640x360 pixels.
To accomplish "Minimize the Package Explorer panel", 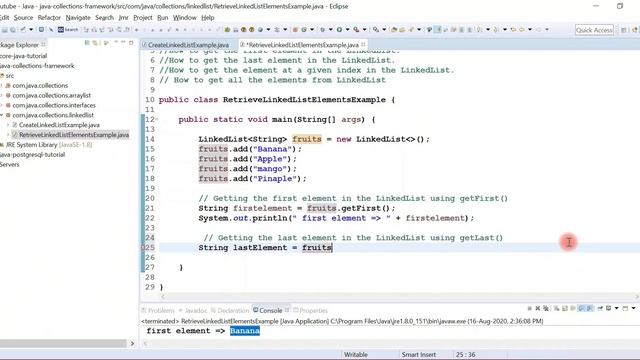I will tap(123, 42).
